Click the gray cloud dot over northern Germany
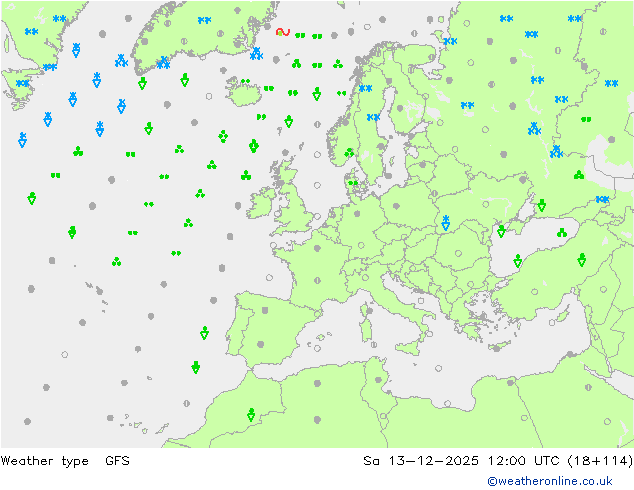The height and width of the screenshot is (490, 634). 357,213
